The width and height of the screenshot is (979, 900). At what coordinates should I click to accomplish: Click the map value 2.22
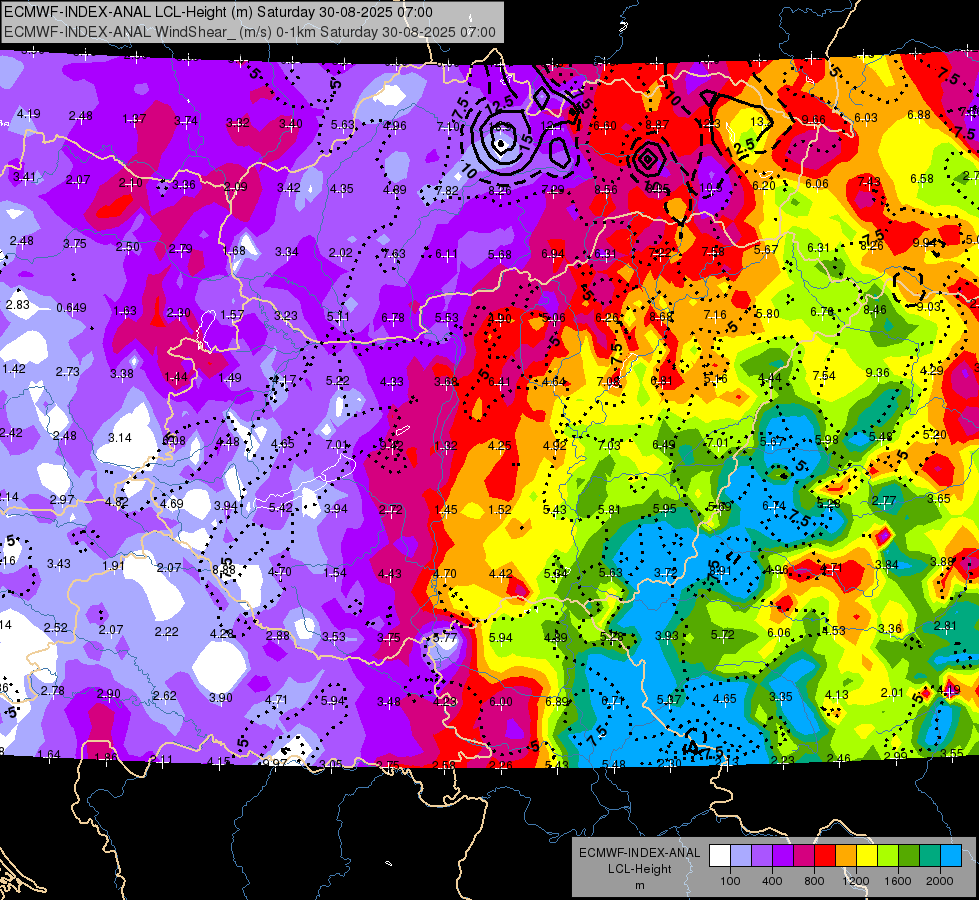coord(166,631)
